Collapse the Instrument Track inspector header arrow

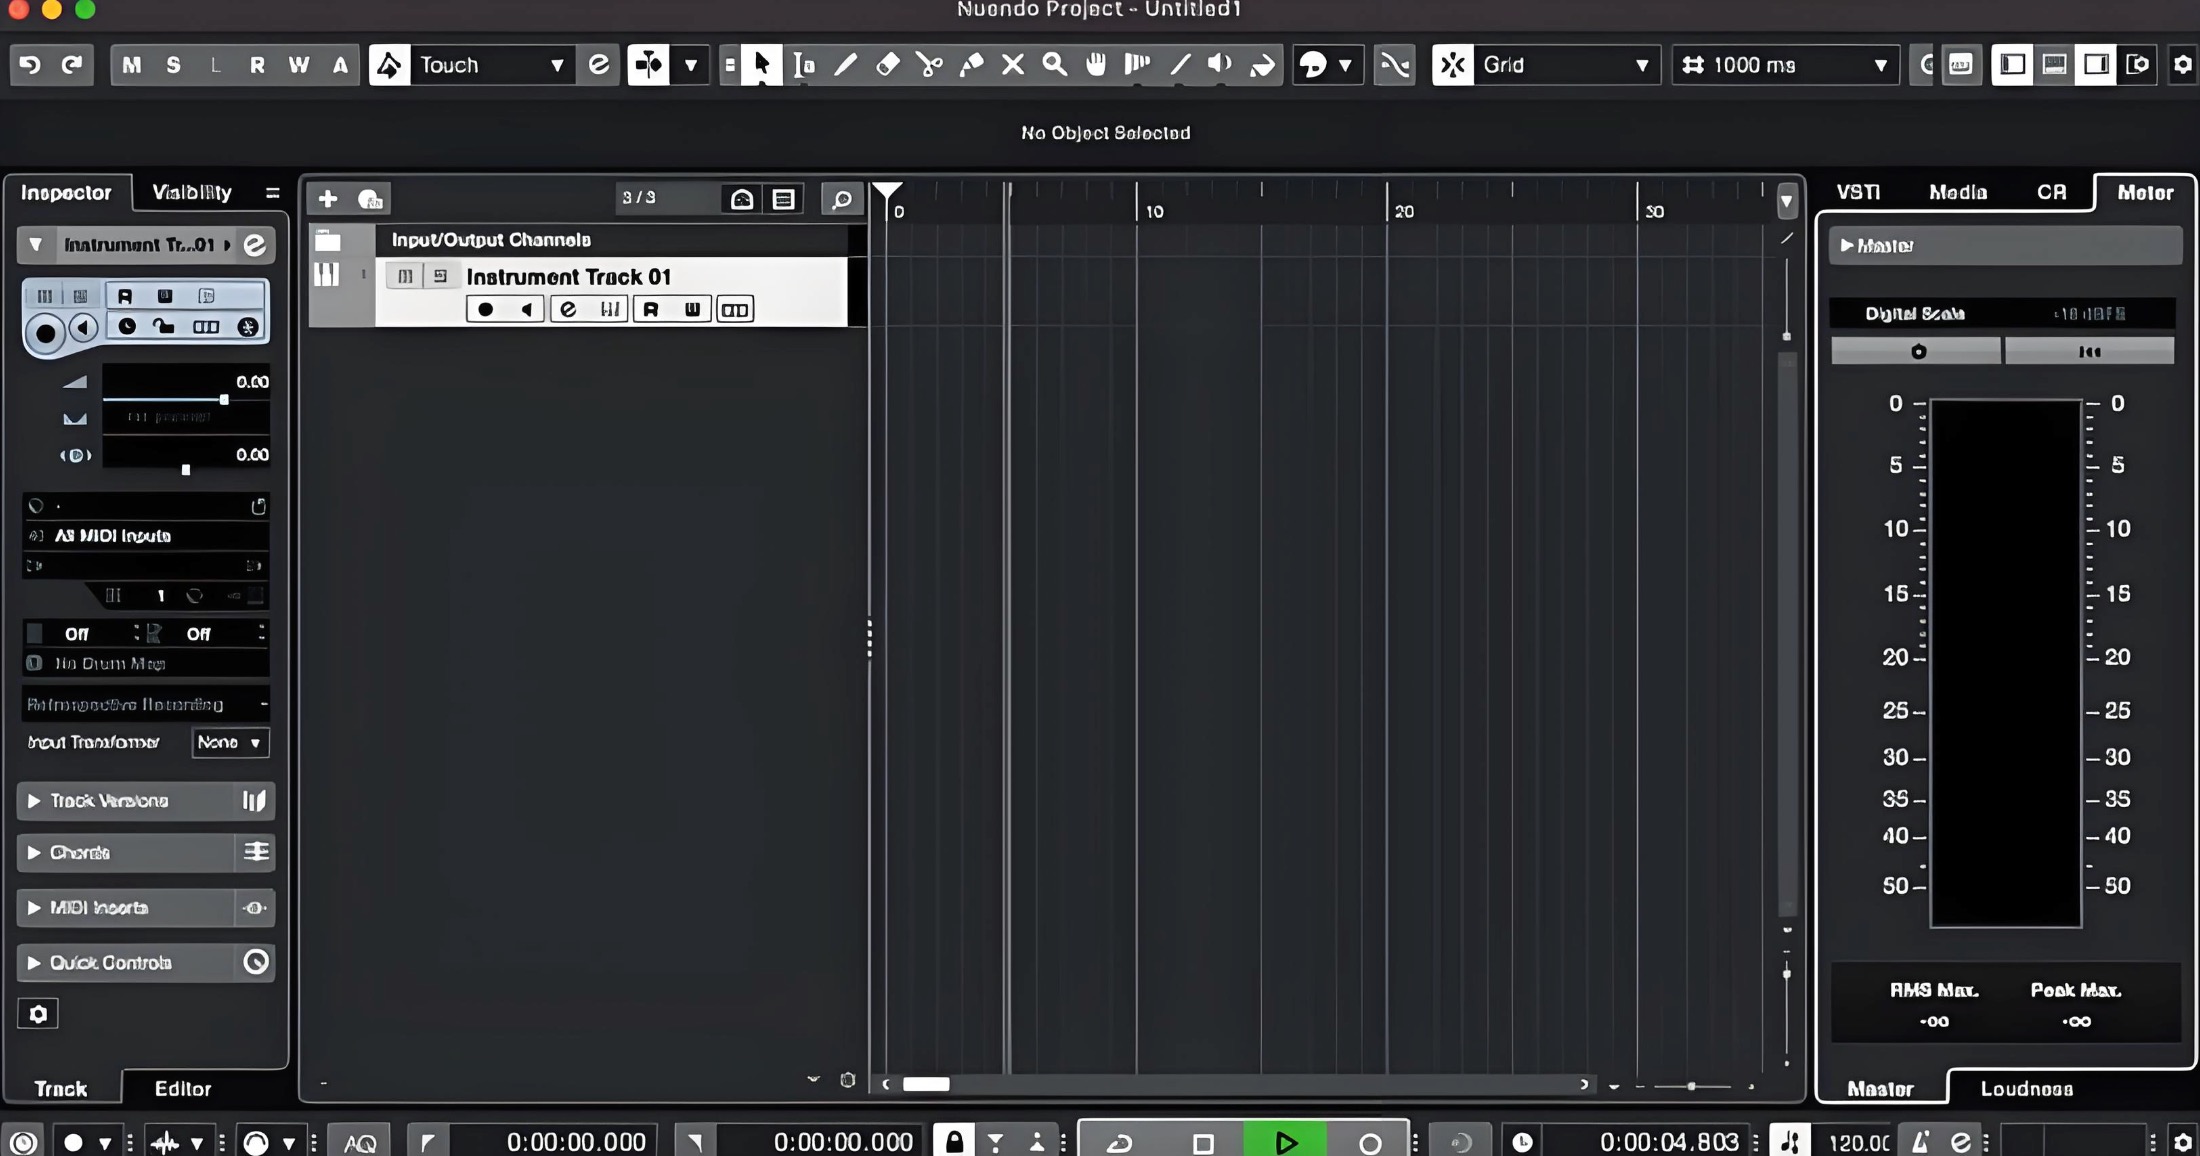pyautogui.click(x=36, y=245)
